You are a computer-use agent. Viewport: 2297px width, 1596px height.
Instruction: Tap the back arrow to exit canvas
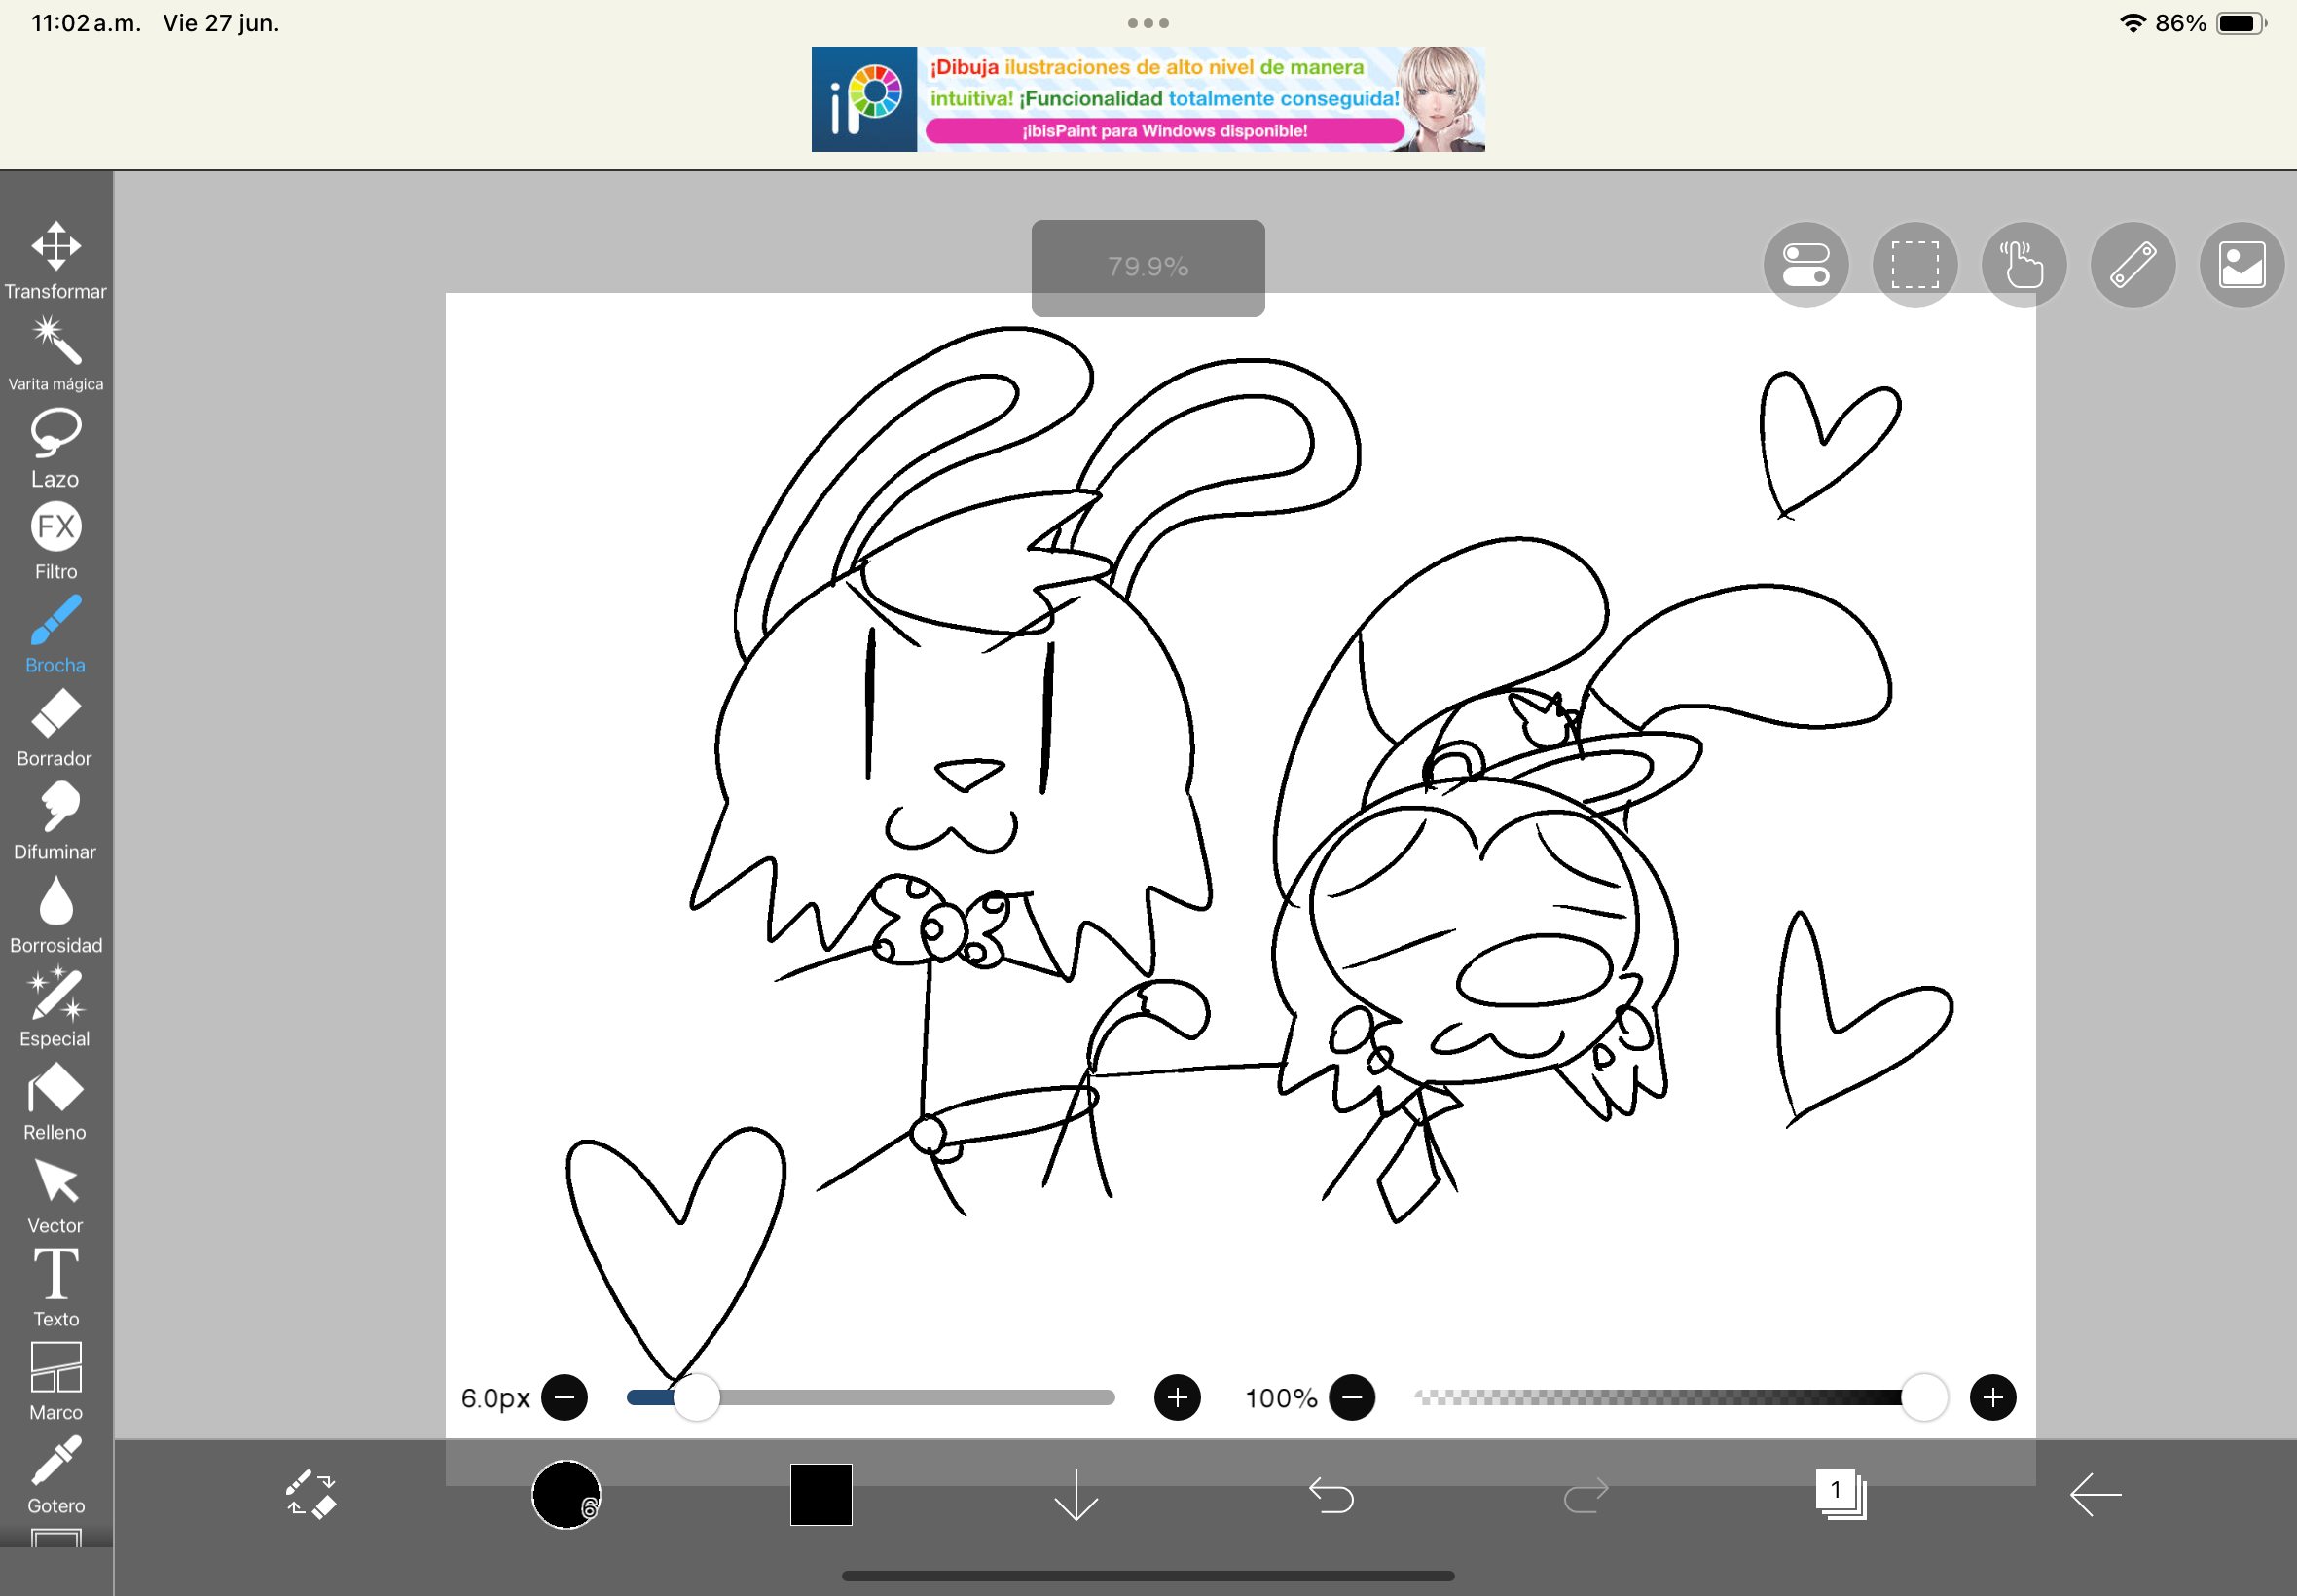pyautogui.click(x=2096, y=1495)
